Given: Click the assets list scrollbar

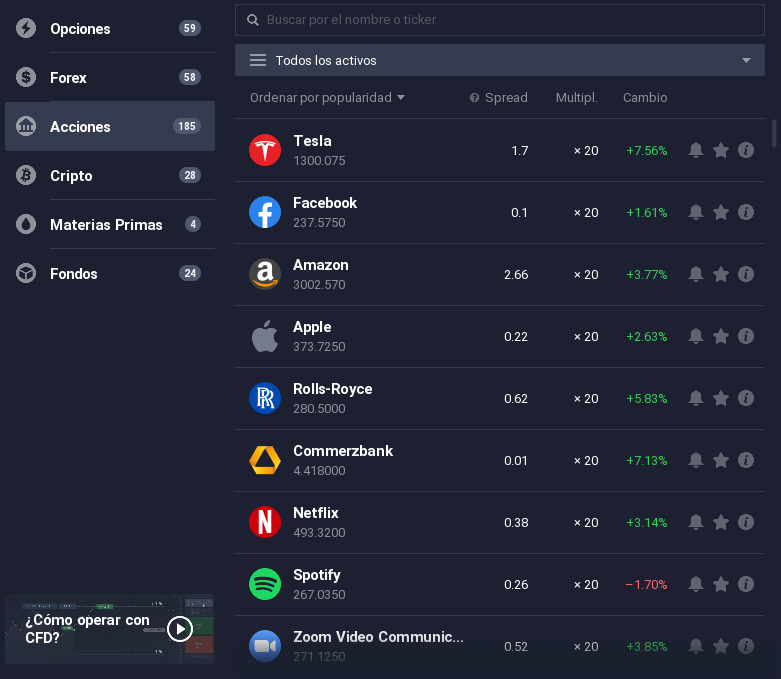Looking at the screenshot, I should pyautogui.click(x=774, y=133).
